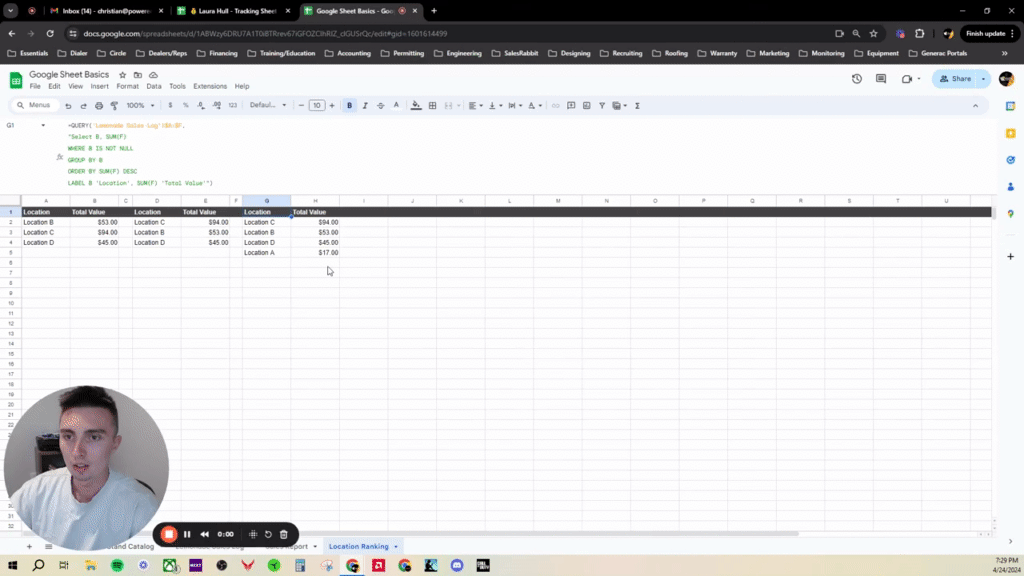
Task: Open the fill color tool
Action: pyautogui.click(x=414, y=105)
